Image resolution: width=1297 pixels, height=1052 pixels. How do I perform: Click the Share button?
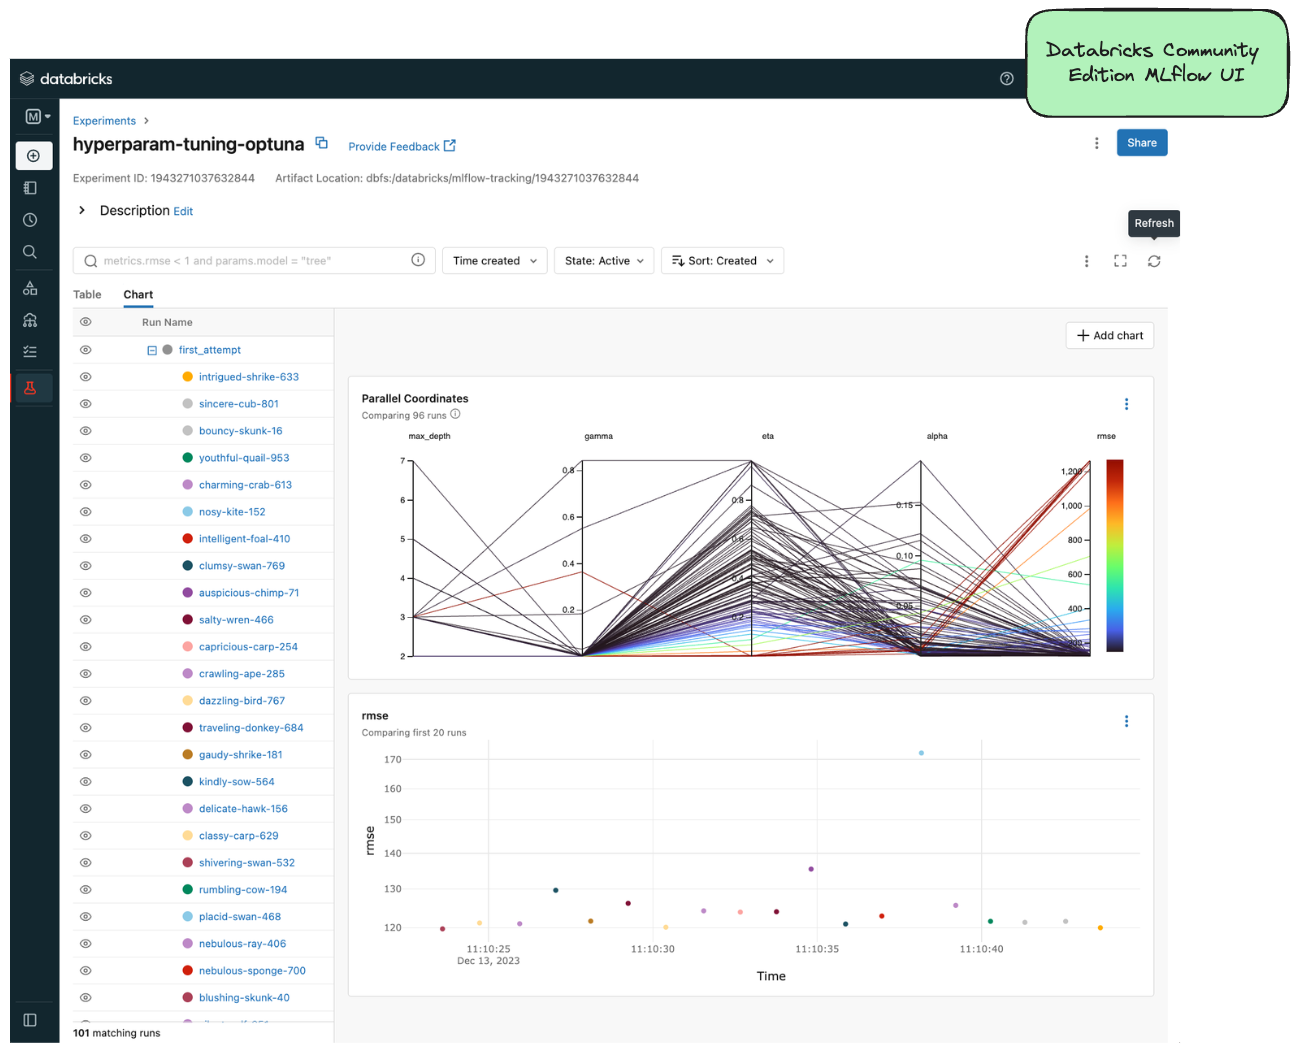[1142, 143]
